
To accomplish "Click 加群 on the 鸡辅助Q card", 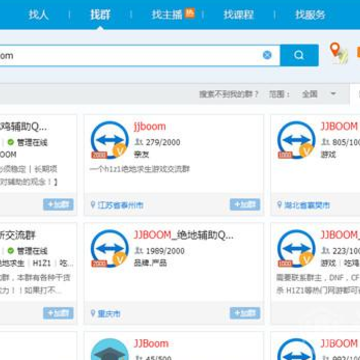I will (58, 204).
